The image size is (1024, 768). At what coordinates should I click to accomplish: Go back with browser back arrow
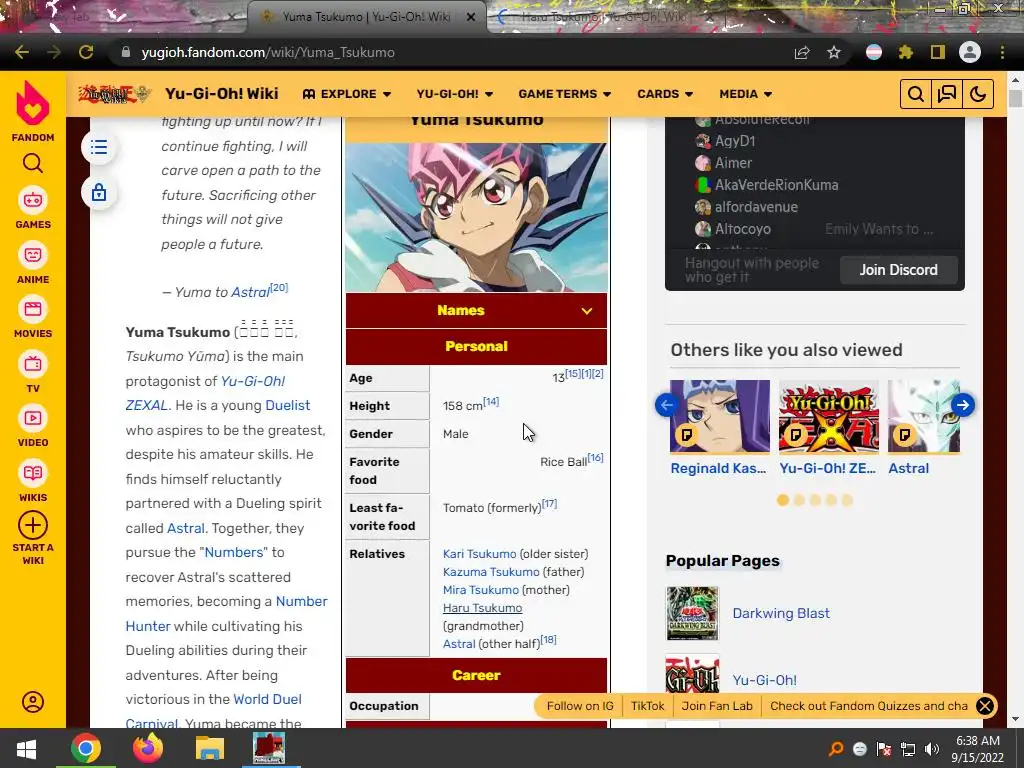click(x=22, y=52)
